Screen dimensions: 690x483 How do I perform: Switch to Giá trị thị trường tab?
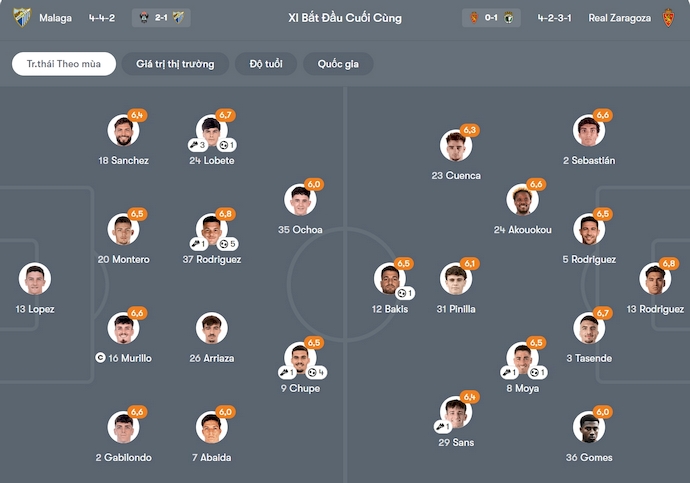(x=175, y=64)
